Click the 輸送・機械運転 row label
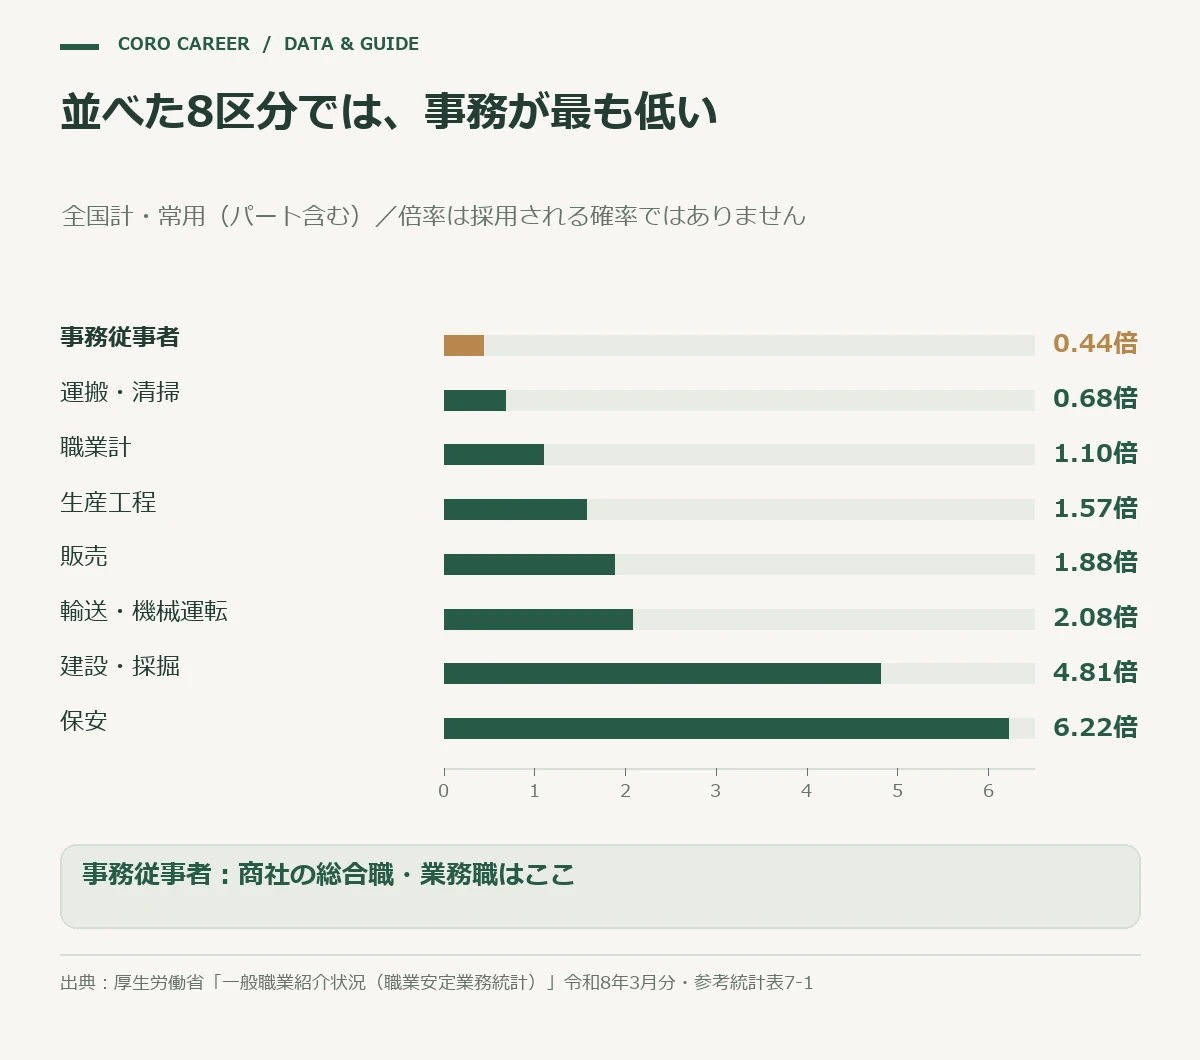The image size is (1200, 1060). click(144, 611)
